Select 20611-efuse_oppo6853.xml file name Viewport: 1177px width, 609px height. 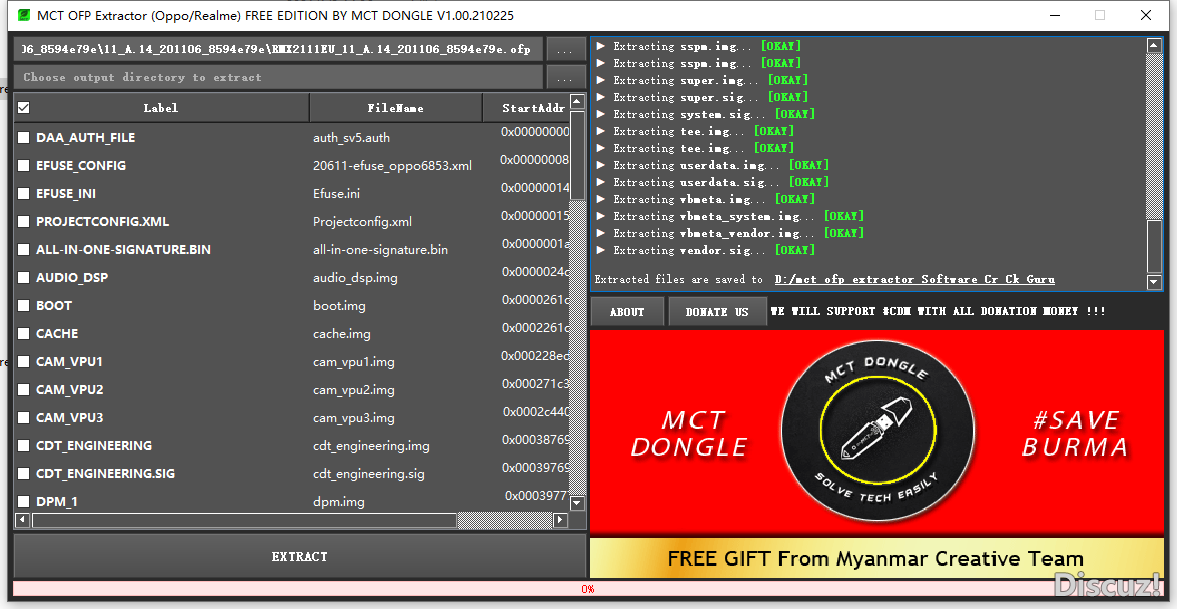click(393, 166)
